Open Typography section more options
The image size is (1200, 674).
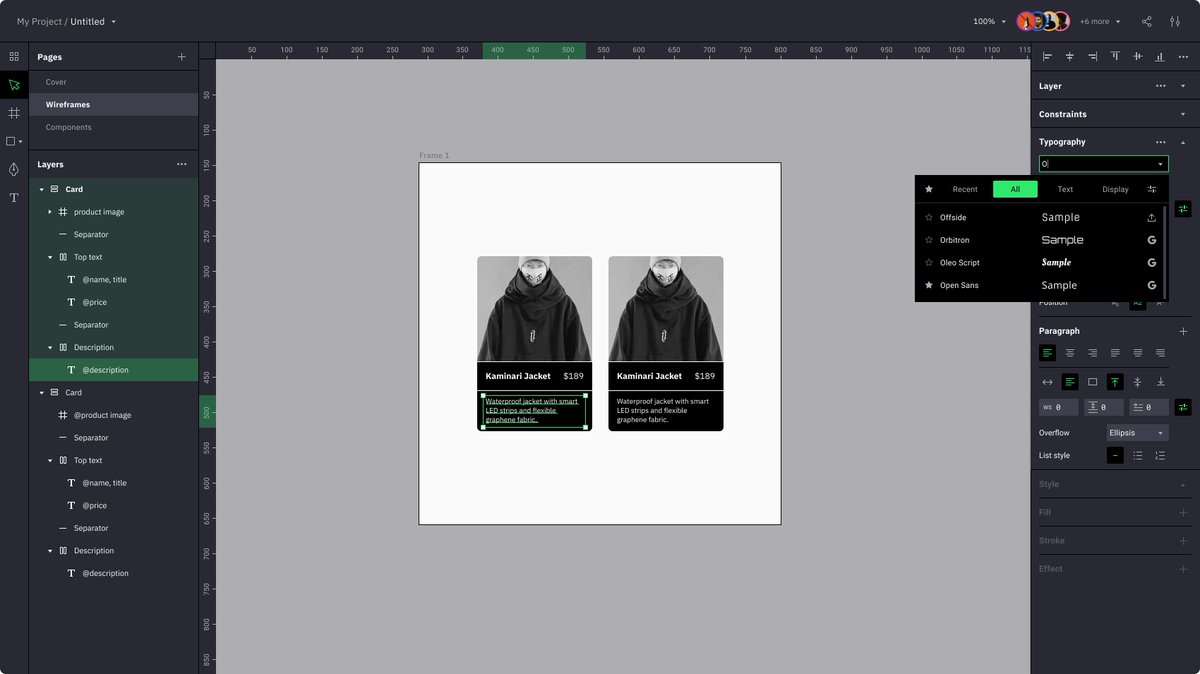[1160, 142]
